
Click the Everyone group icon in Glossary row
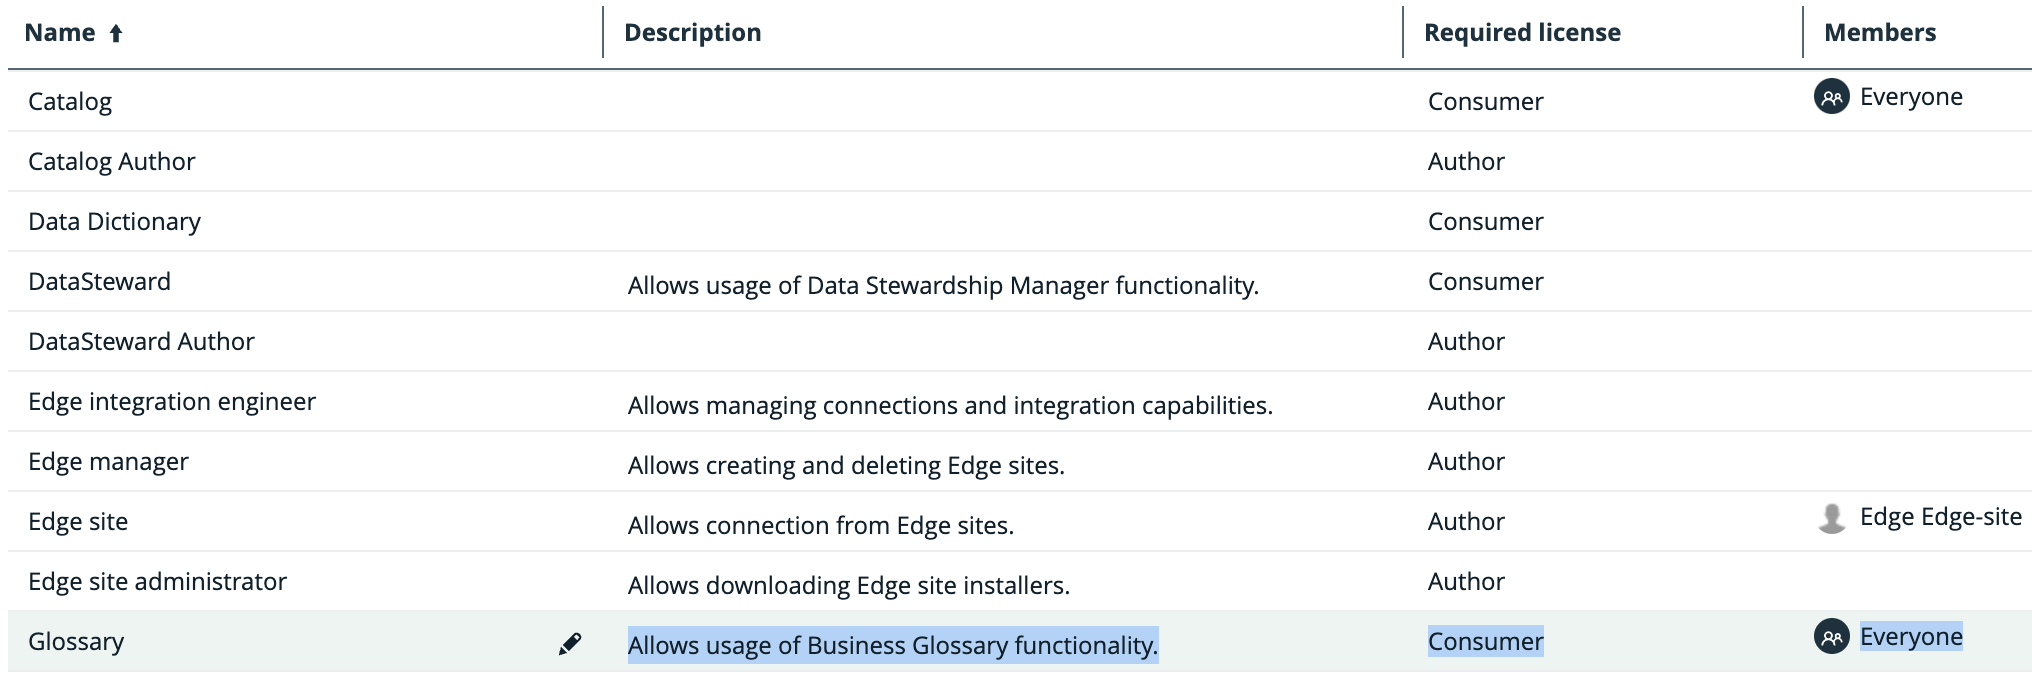pos(1832,637)
